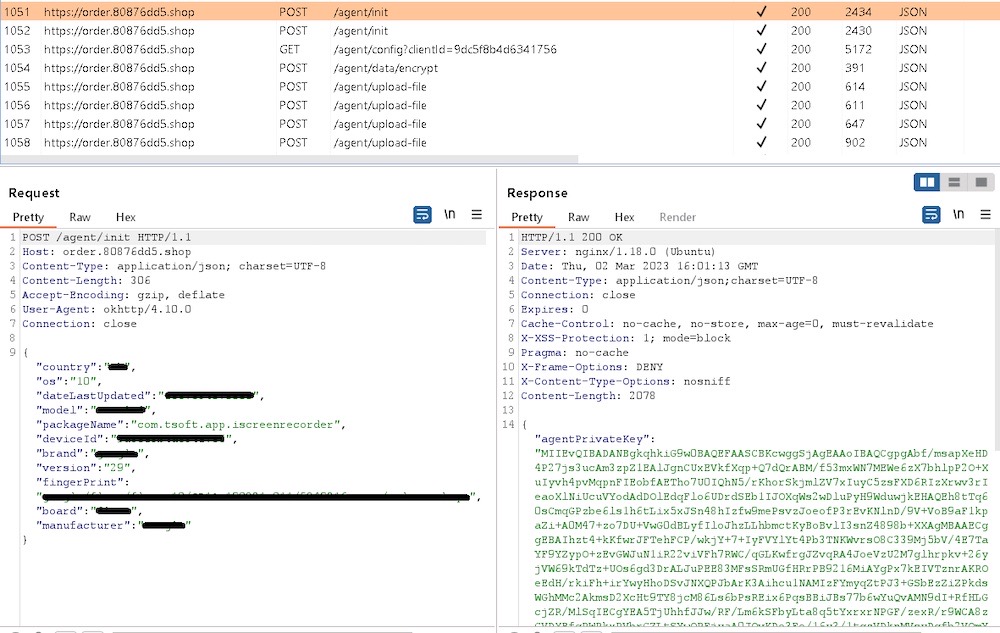The width and height of the screenshot is (1000, 633).
Task: Select the Render tab in Response panel
Action: pos(677,217)
